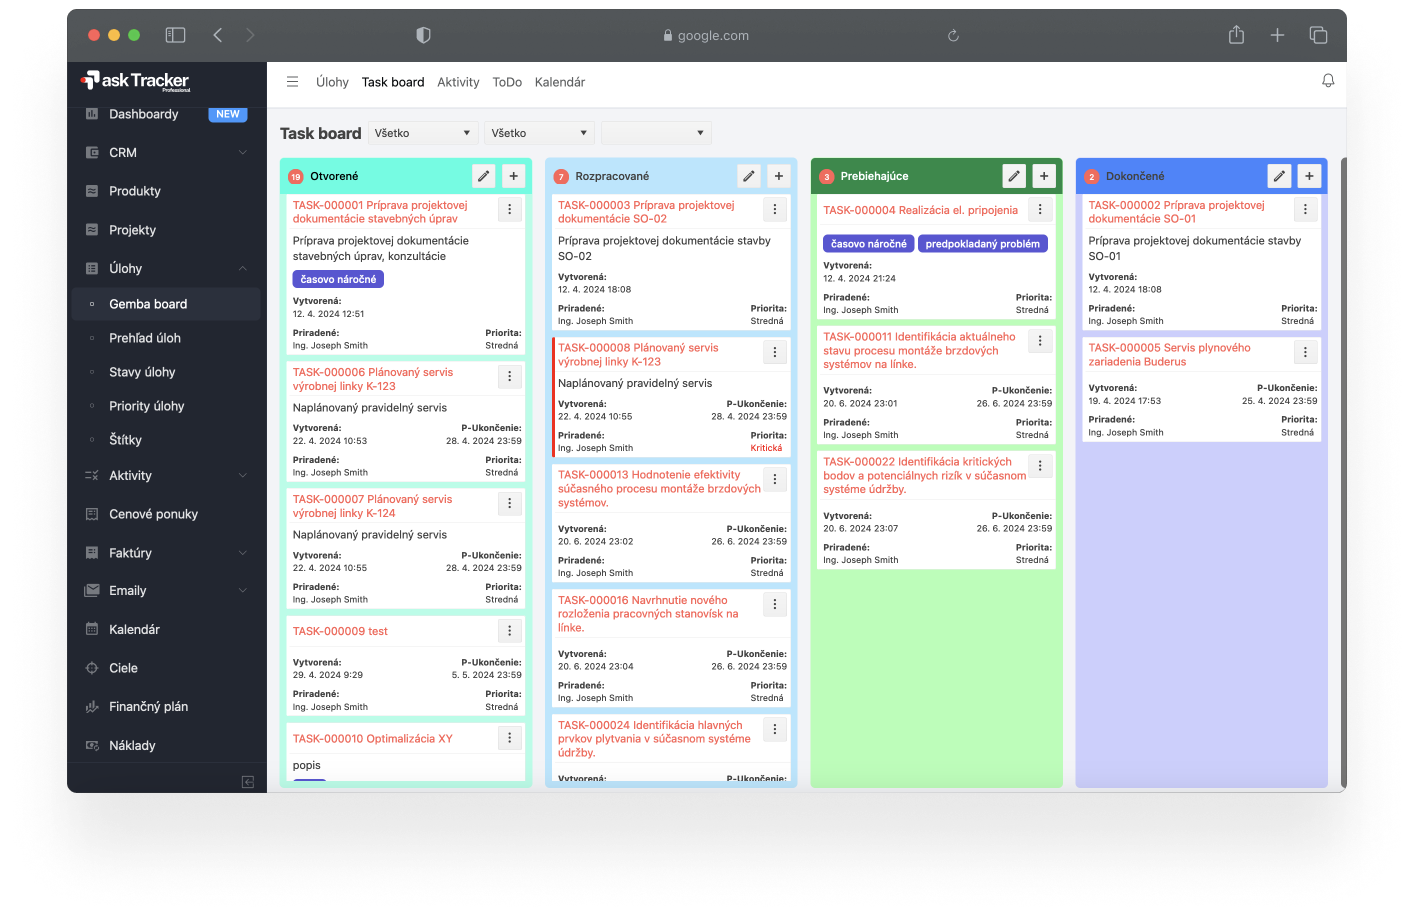Click the Task Tracker logo
This screenshot has height=918, width=1414.
pos(137,80)
